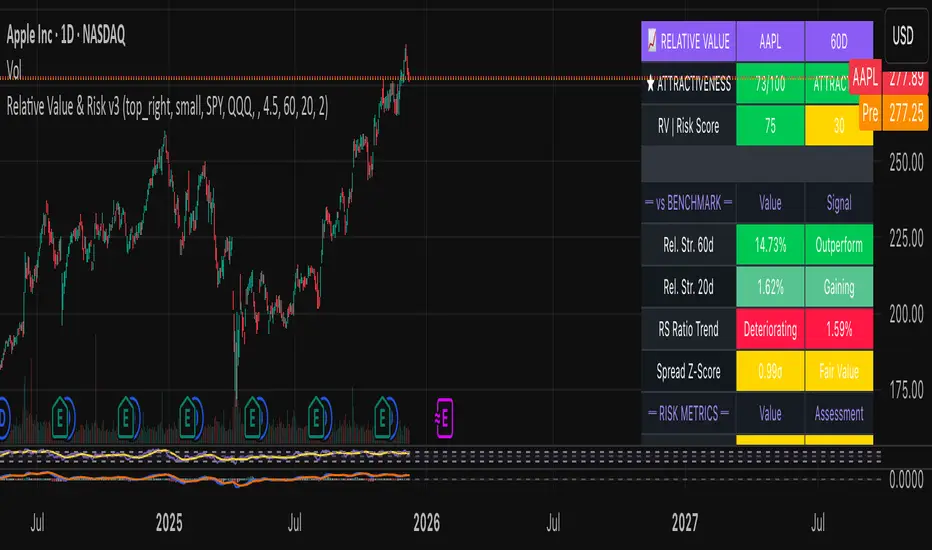Click the 2026 time axis label
The height and width of the screenshot is (550, 932).
click(x=426, y=523)
